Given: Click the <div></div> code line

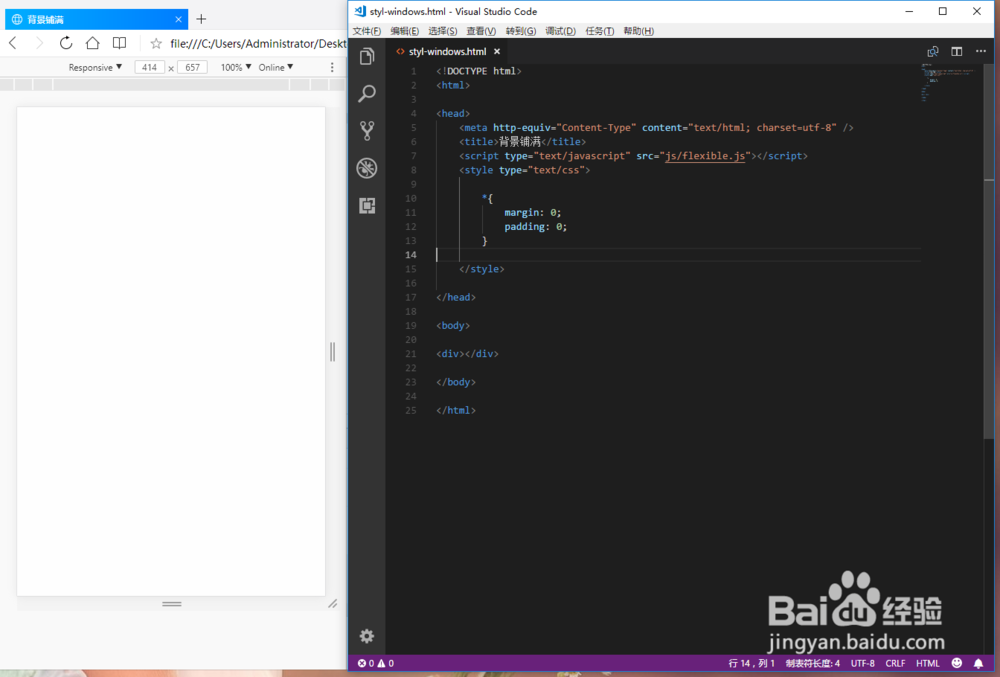Looking at the screenshot, I should [x=467, y=354].
